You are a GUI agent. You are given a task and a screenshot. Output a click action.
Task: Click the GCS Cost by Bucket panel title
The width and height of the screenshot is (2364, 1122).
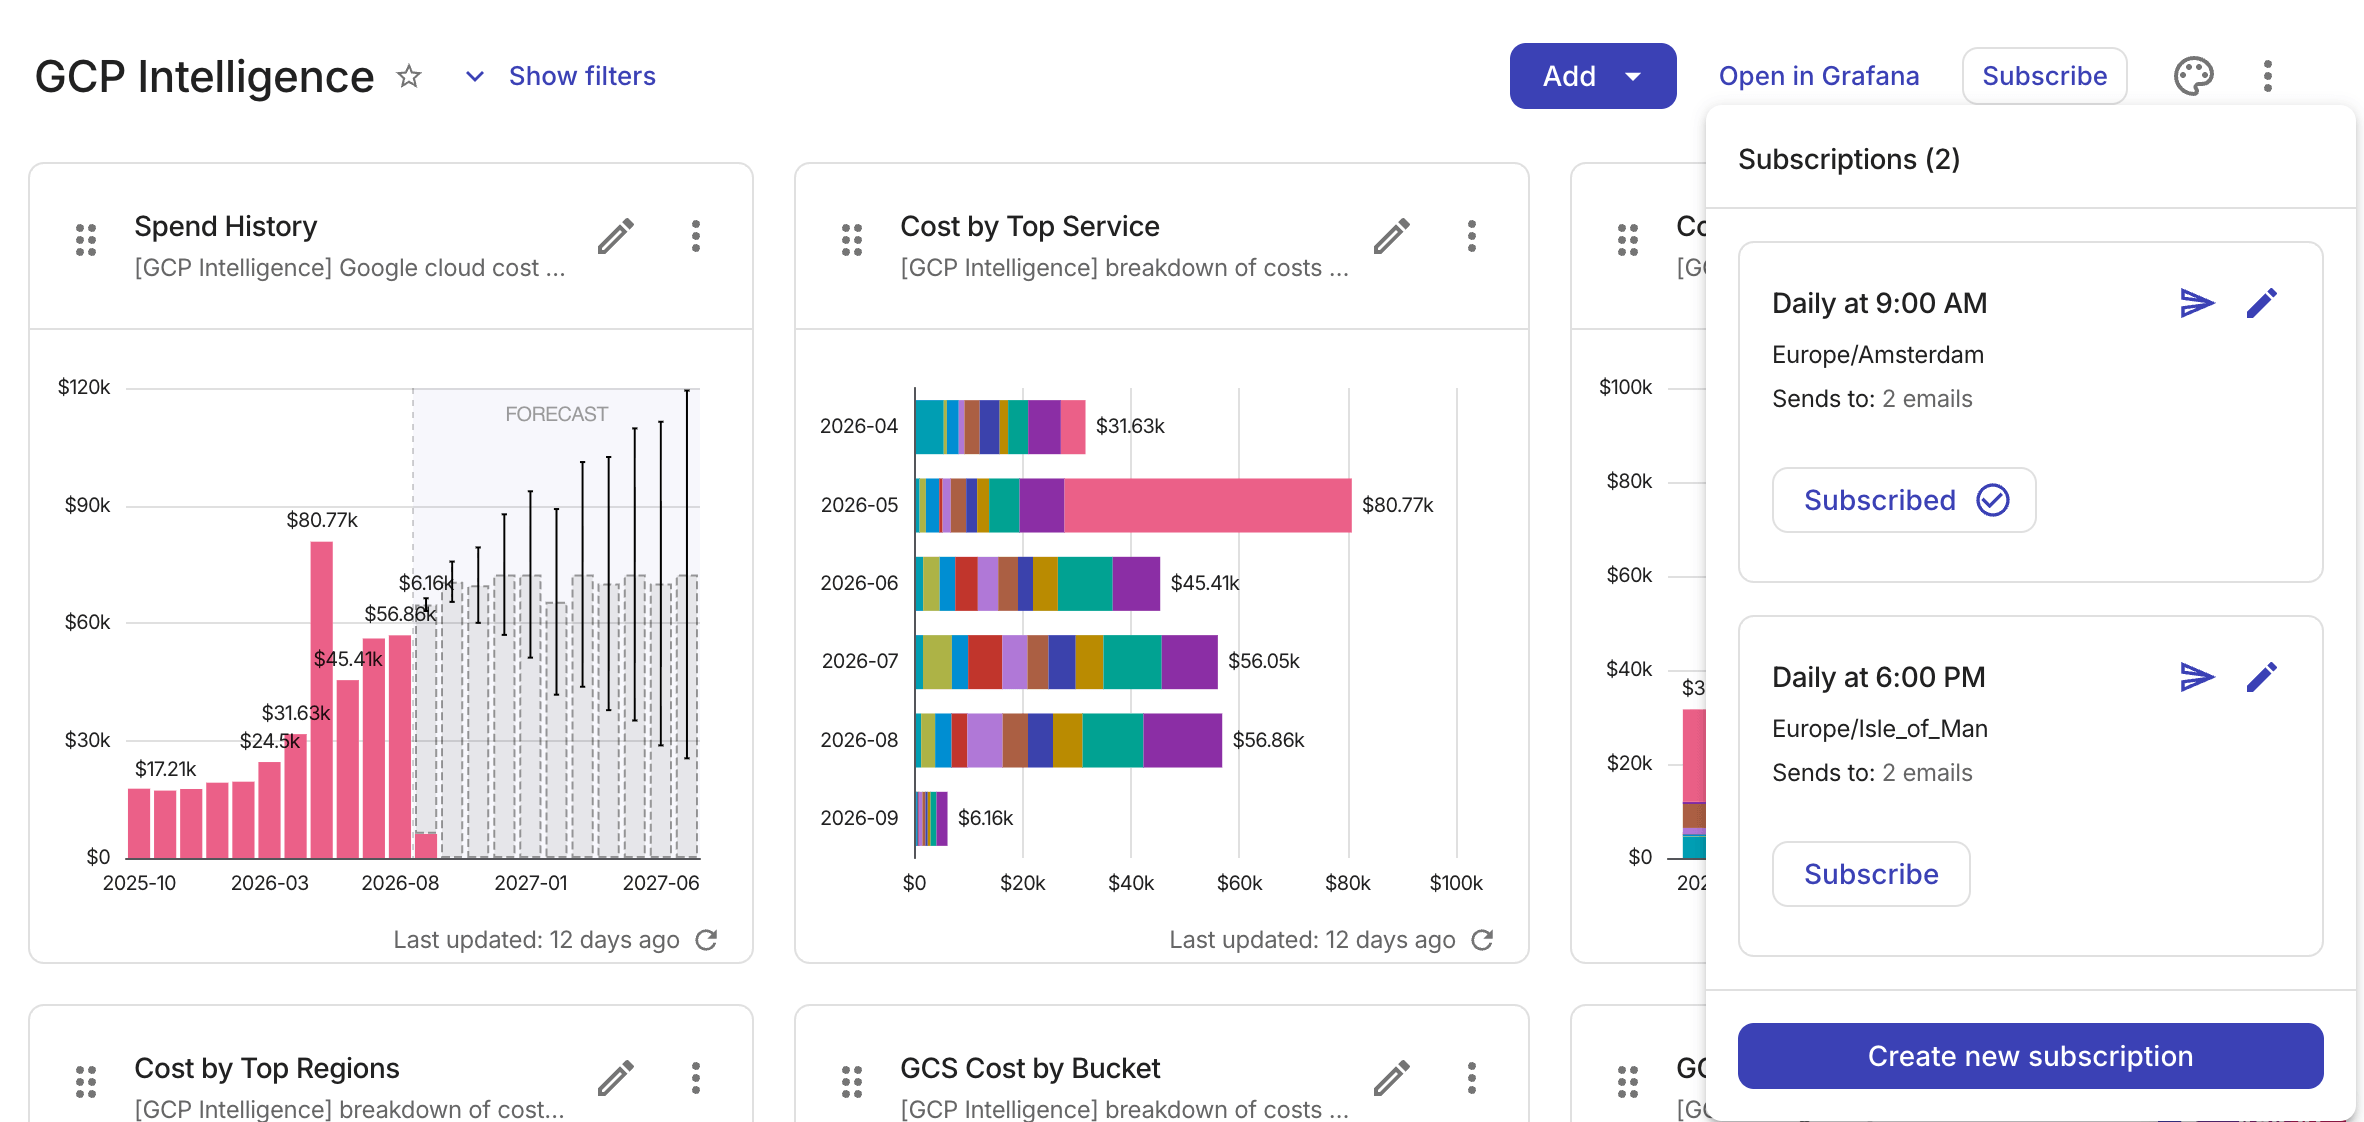pyautogui.click(x=1030, y=1068)
